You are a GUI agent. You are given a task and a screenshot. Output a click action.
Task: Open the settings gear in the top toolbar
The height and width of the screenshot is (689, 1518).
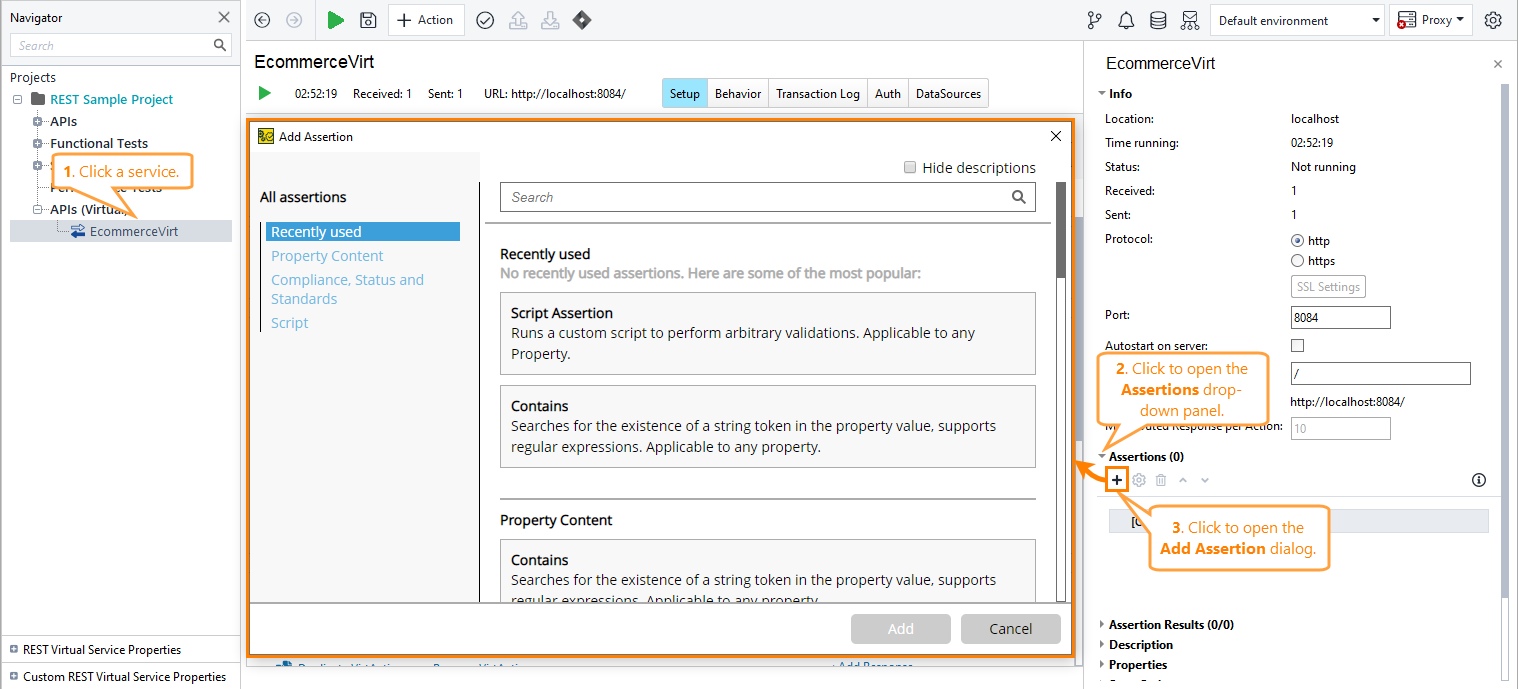pyautogui.click(x=1493, y=20)
